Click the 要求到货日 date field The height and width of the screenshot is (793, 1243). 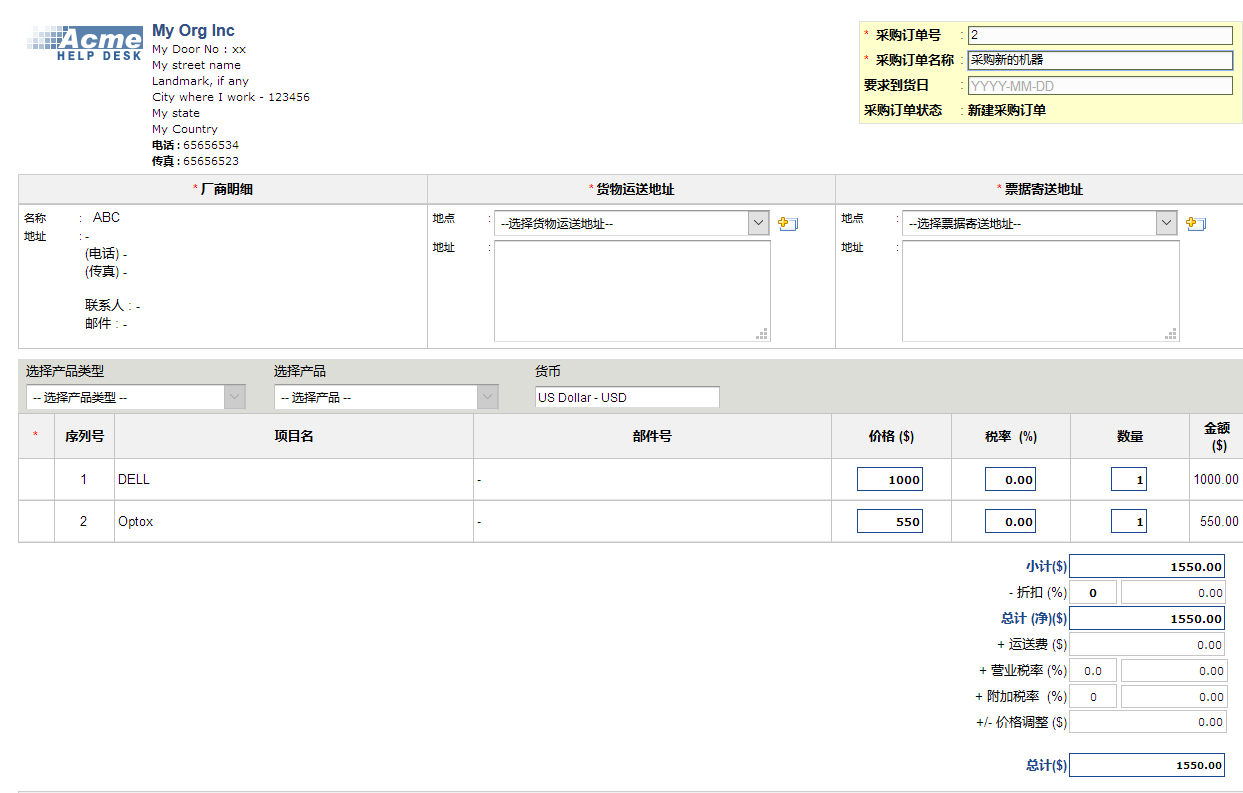[x=1100, y=86]
